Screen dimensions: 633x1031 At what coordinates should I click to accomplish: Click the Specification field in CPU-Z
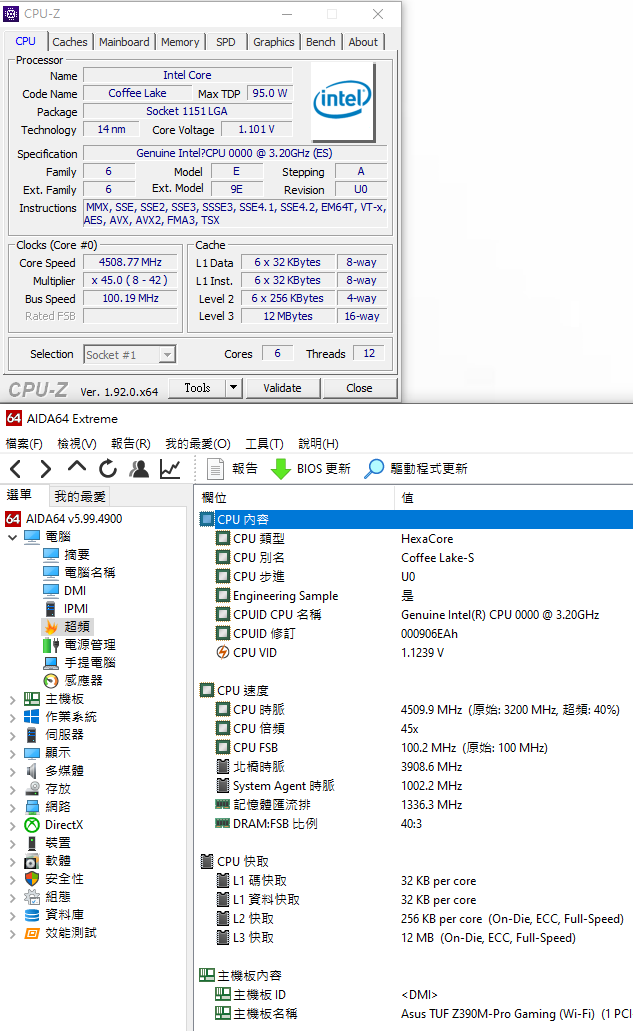coord(235,153)
